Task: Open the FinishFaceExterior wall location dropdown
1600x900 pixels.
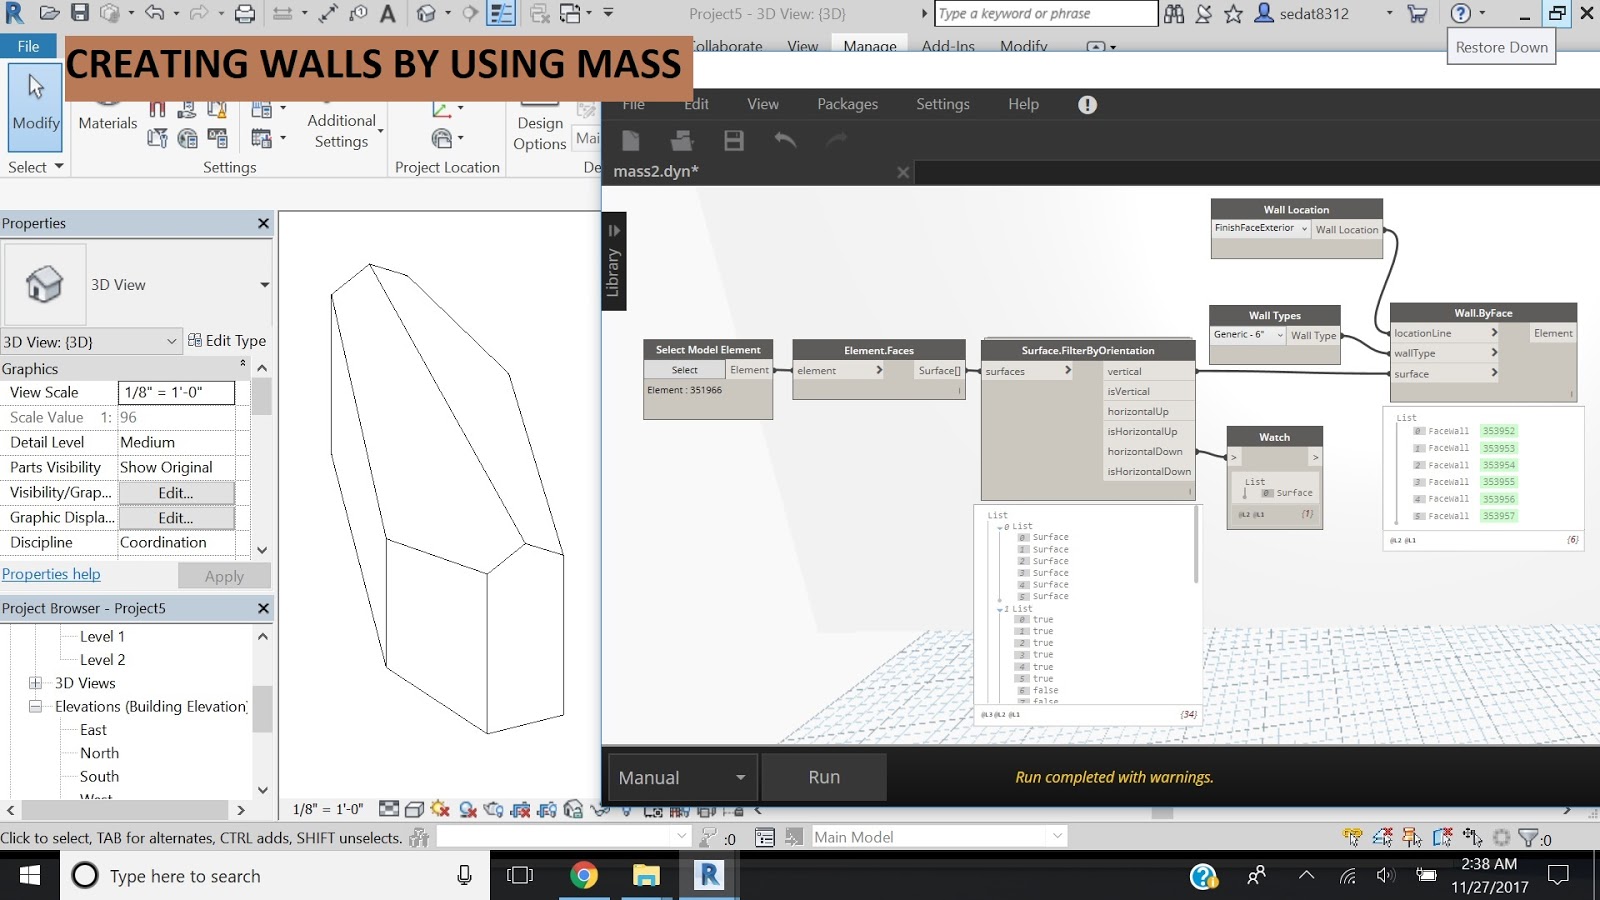Action: coord(1260,228)
